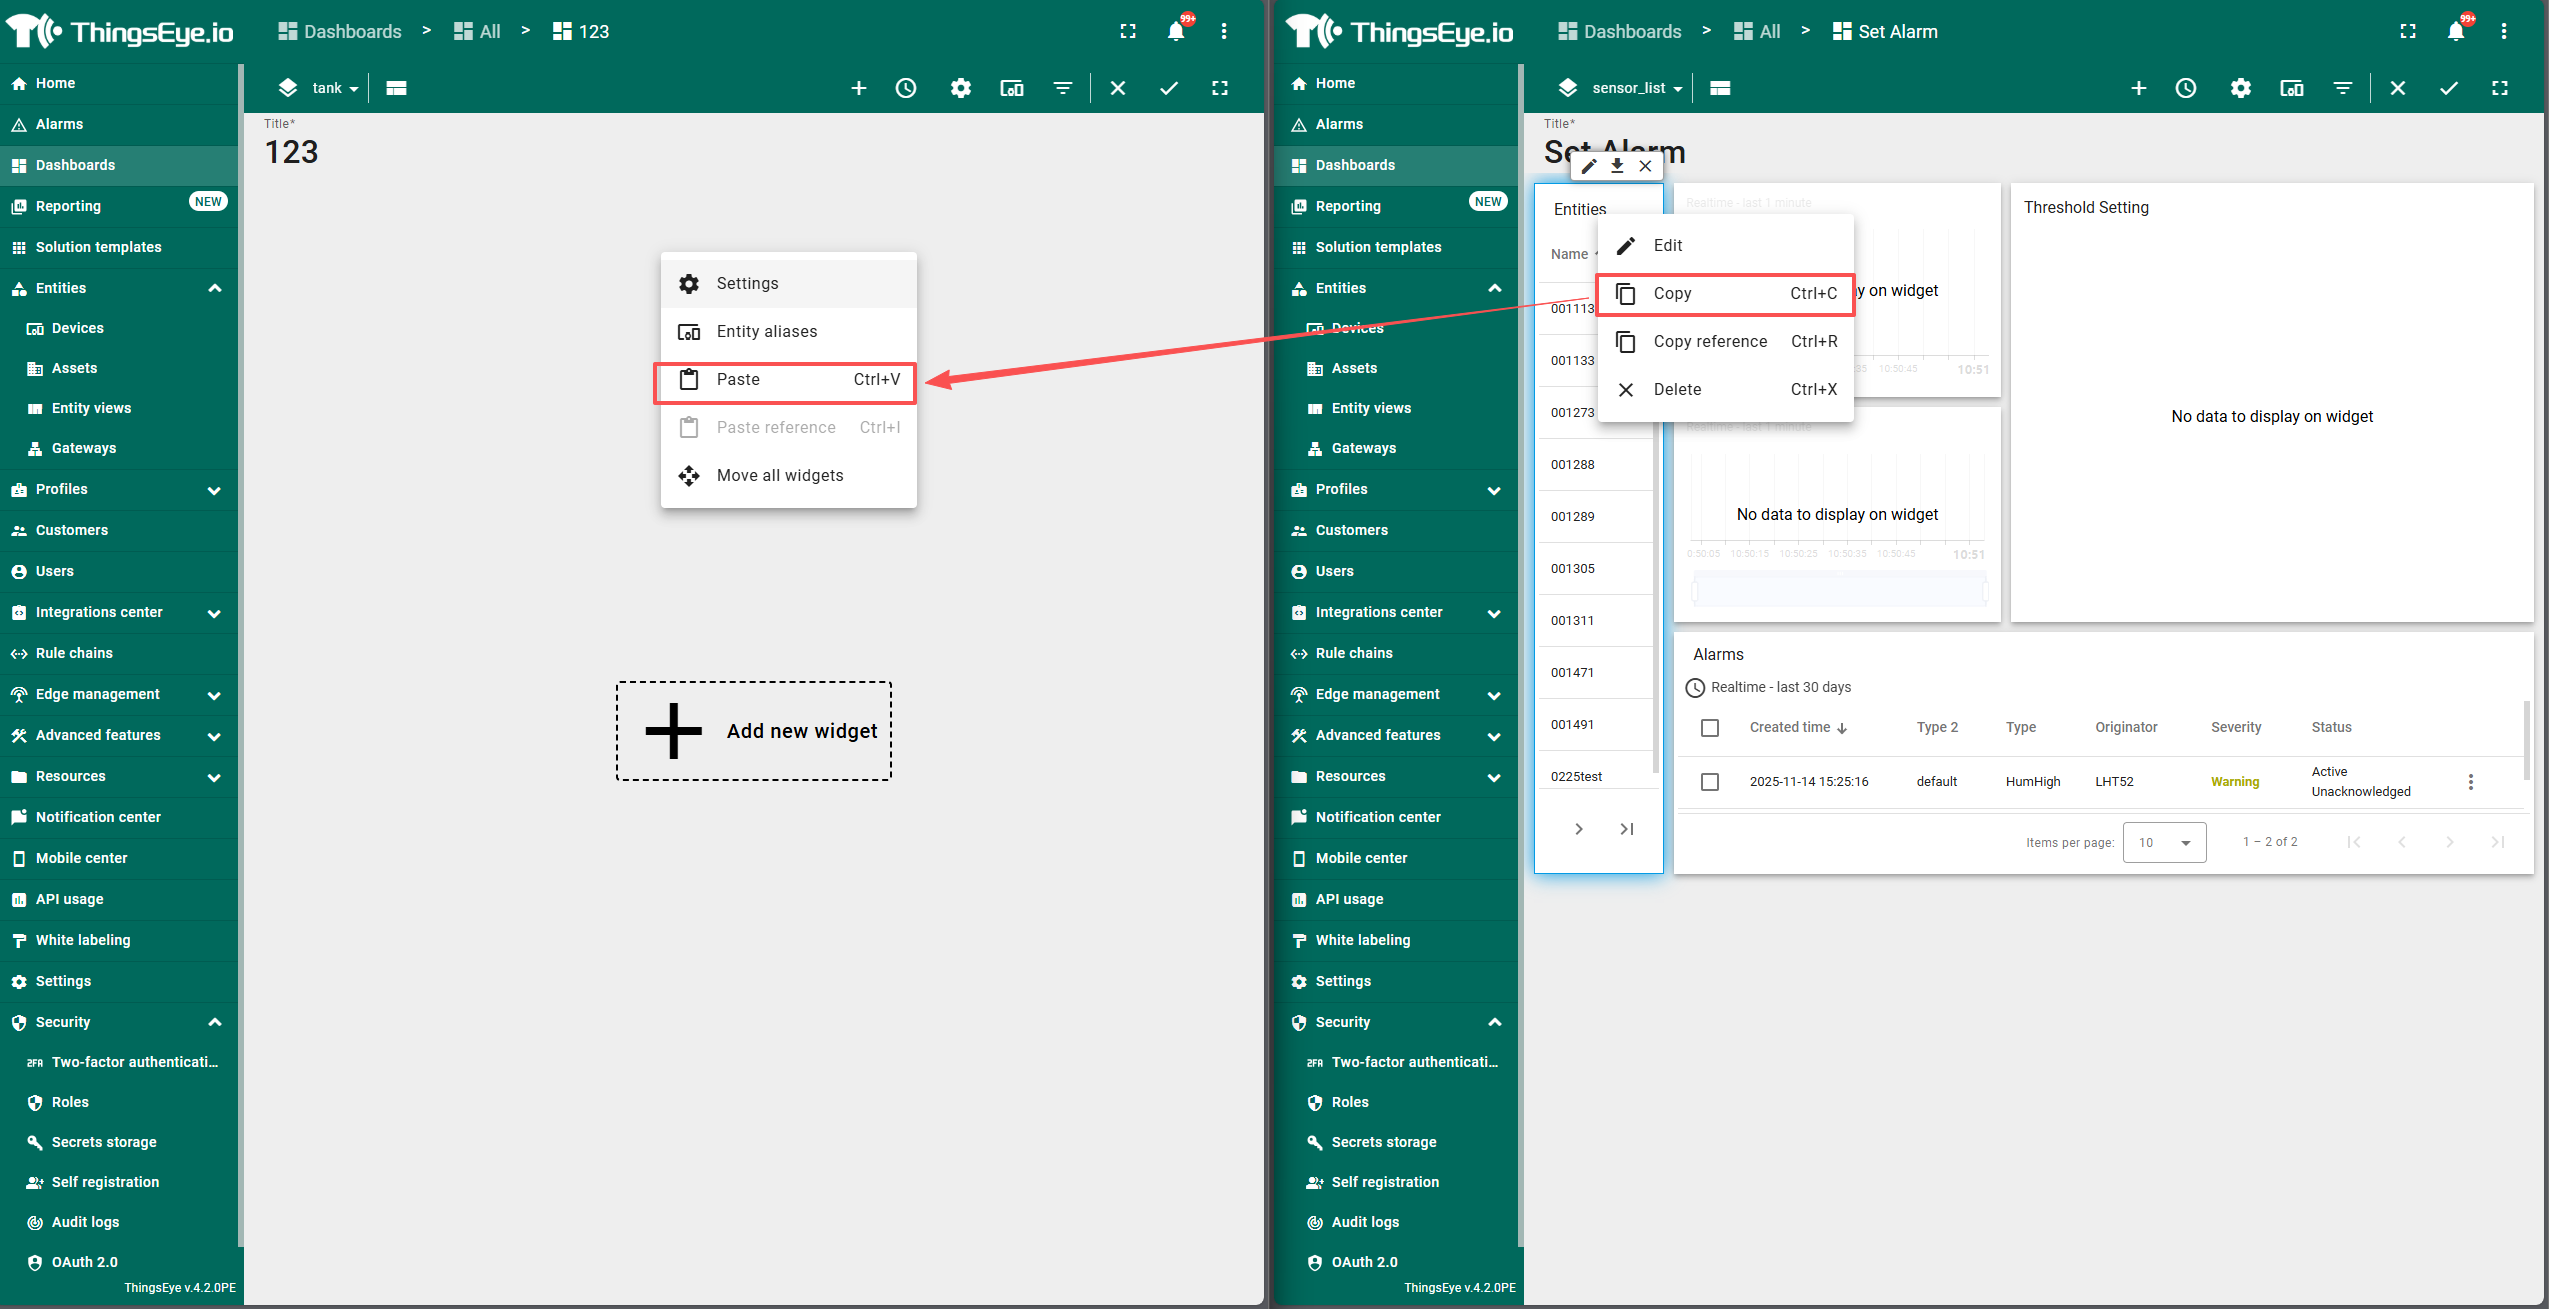This screenshot has height=1309, width=2549.
Task: Click the Add new widget button
Action: (754, 731)
